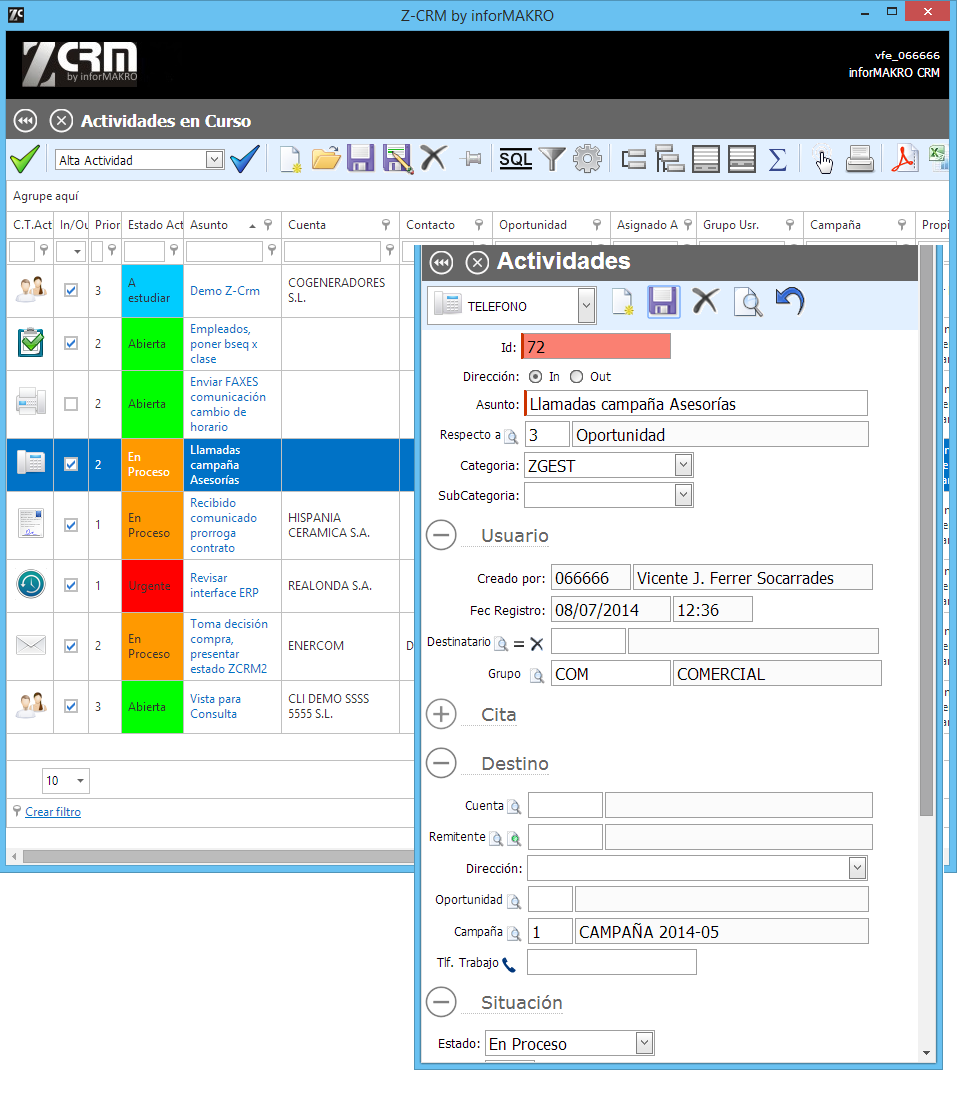Check the box in Enviar FAXES row

[71, 403]
